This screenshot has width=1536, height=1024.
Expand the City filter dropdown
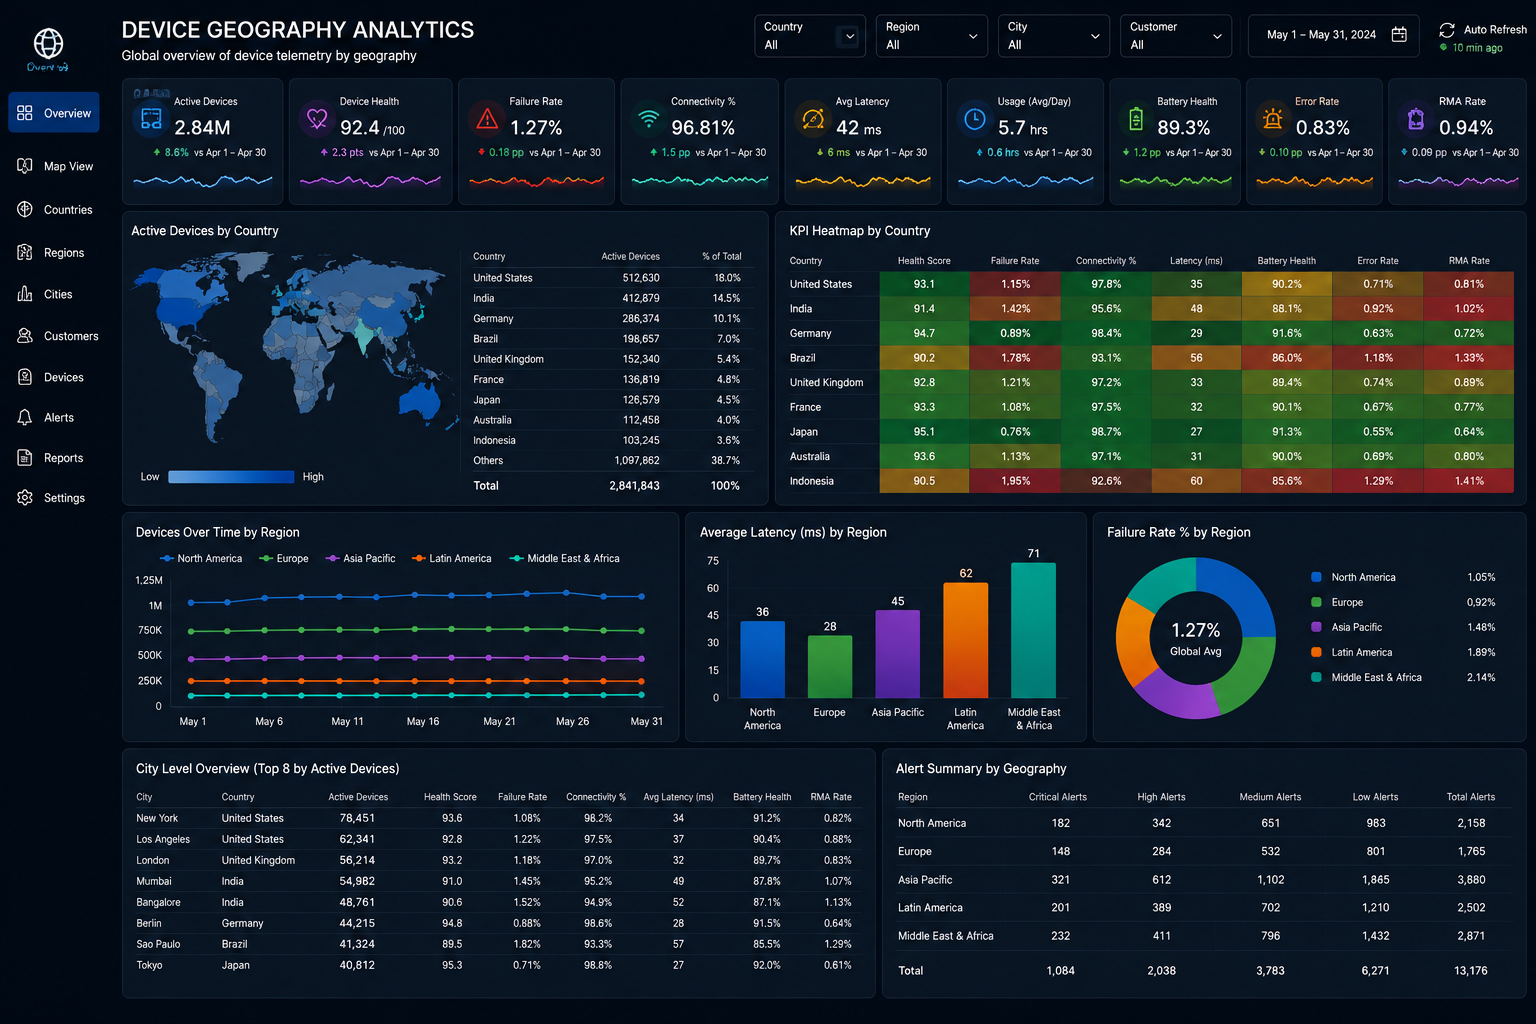pyautogui.click(x=1053, y=36)
